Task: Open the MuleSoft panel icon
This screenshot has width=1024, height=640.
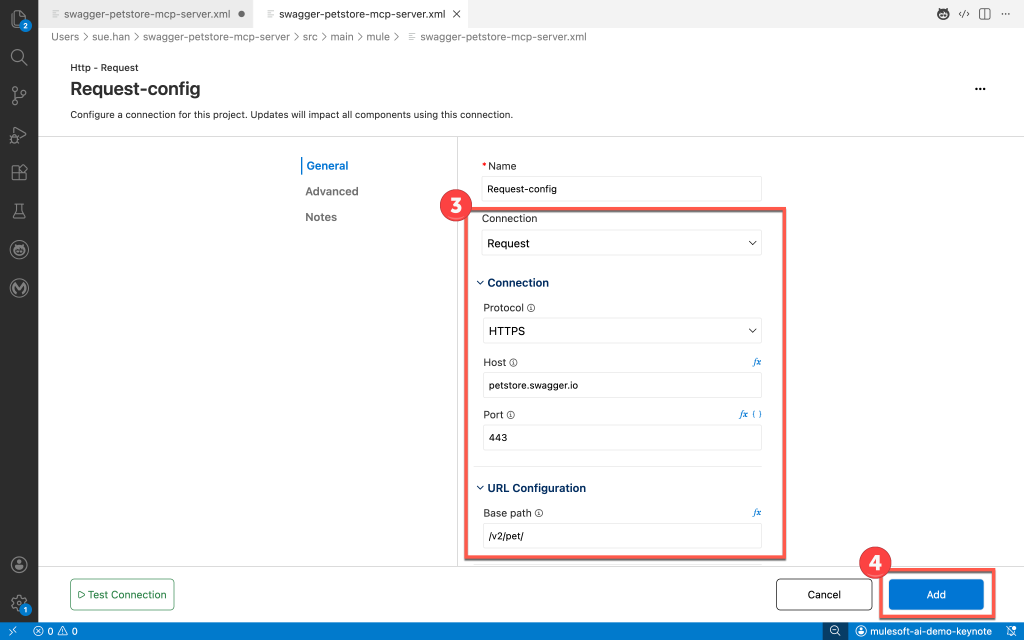Action: coord(18,288)
